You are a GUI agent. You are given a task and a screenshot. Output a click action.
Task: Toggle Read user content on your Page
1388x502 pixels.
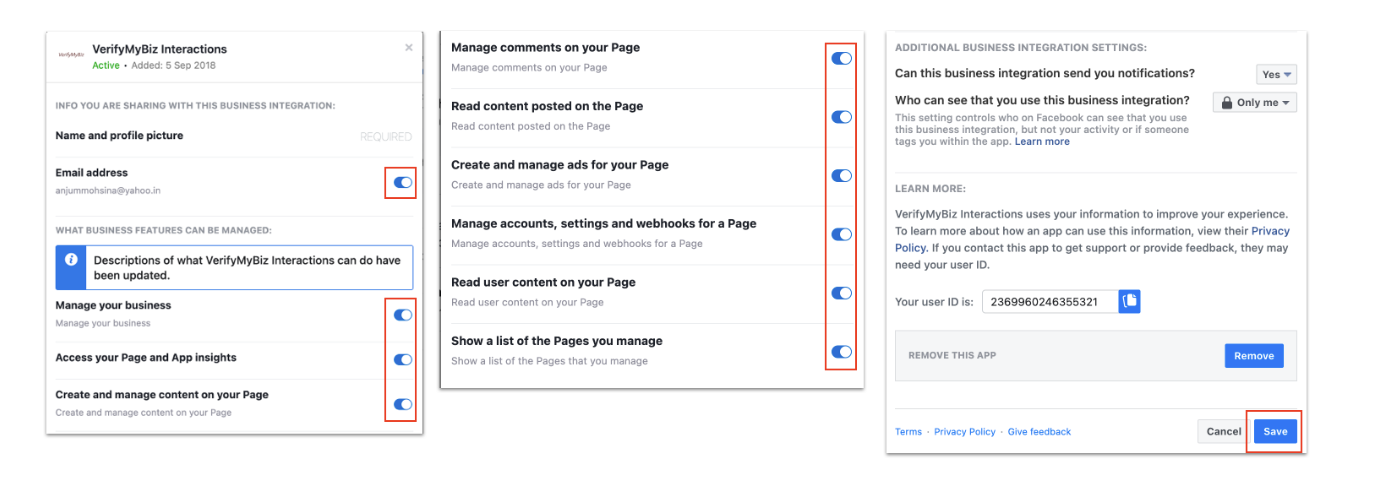pyautogui.click(x=842, y=293)
